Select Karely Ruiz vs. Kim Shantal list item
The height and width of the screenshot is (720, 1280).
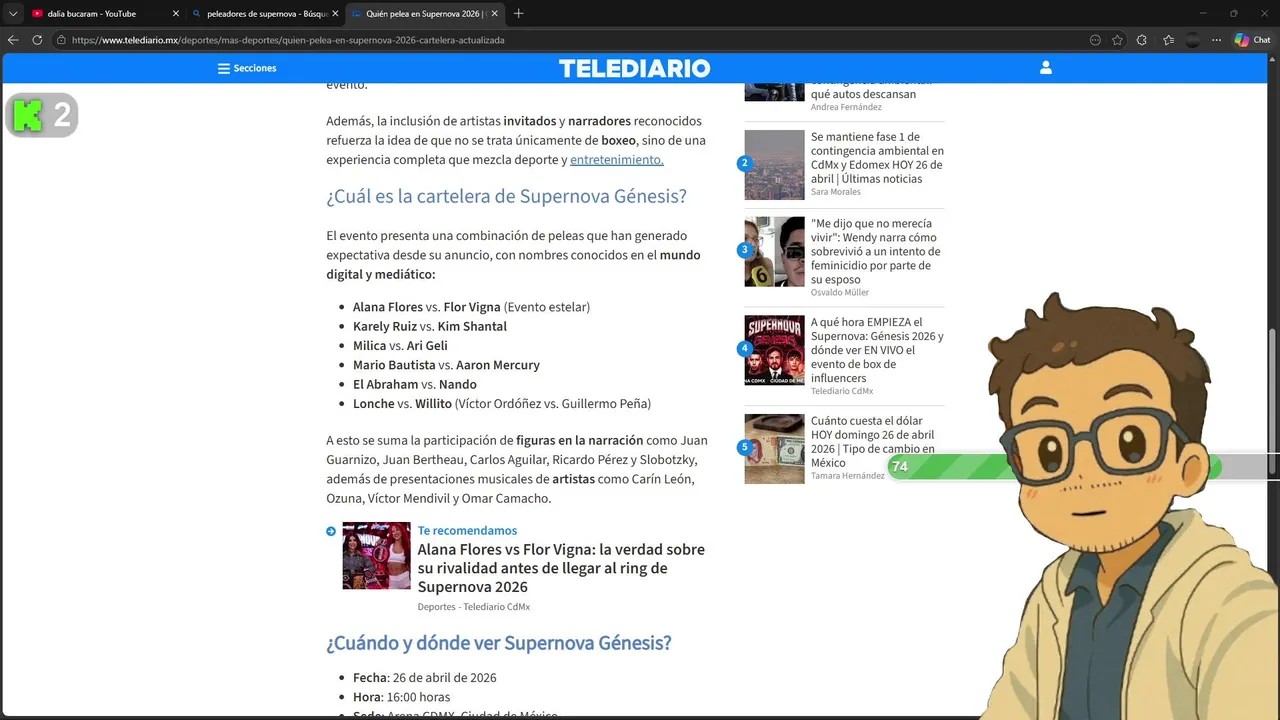pyautogui.click(x=430, y=326)
